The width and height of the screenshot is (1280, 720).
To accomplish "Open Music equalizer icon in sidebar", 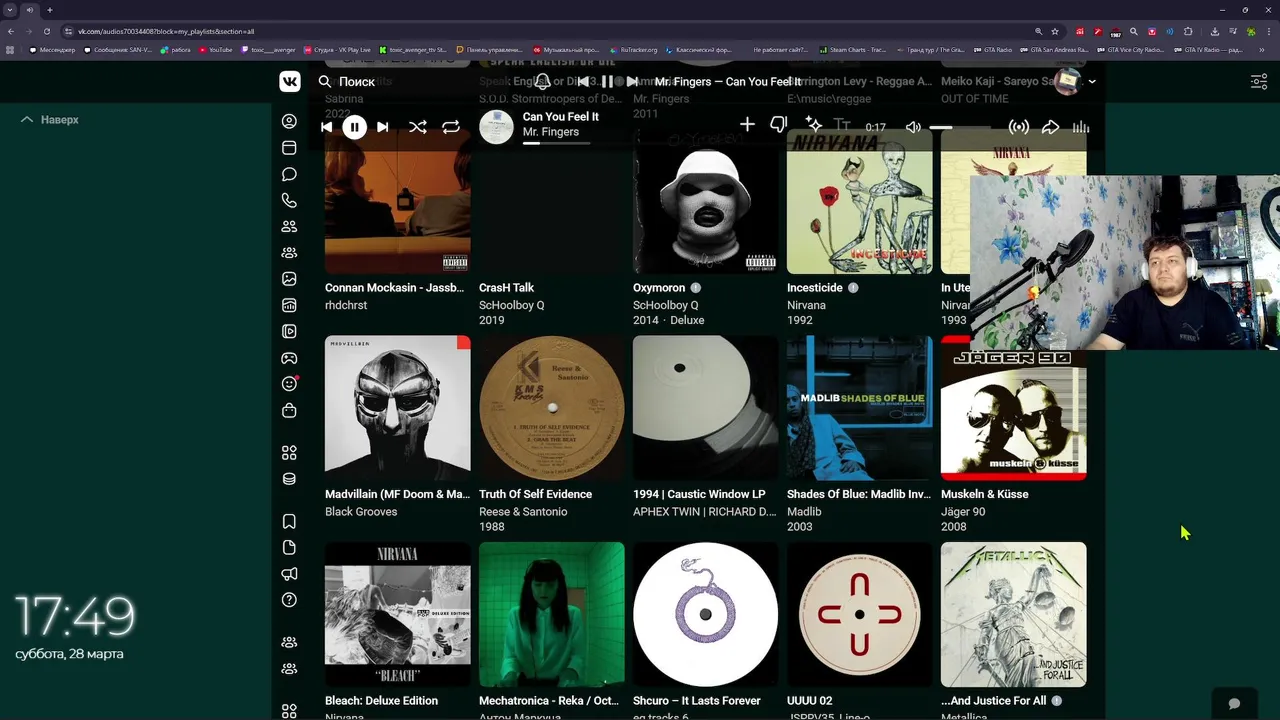I will [289, 305].
